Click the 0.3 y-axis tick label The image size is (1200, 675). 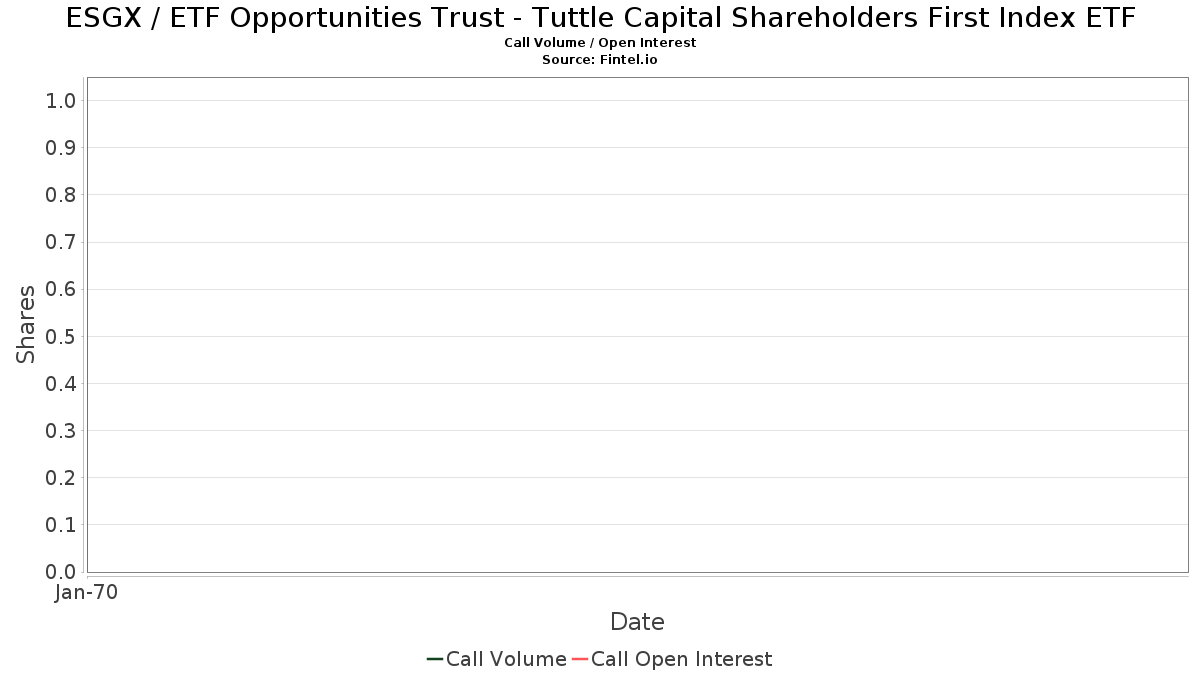coord(61,430)
